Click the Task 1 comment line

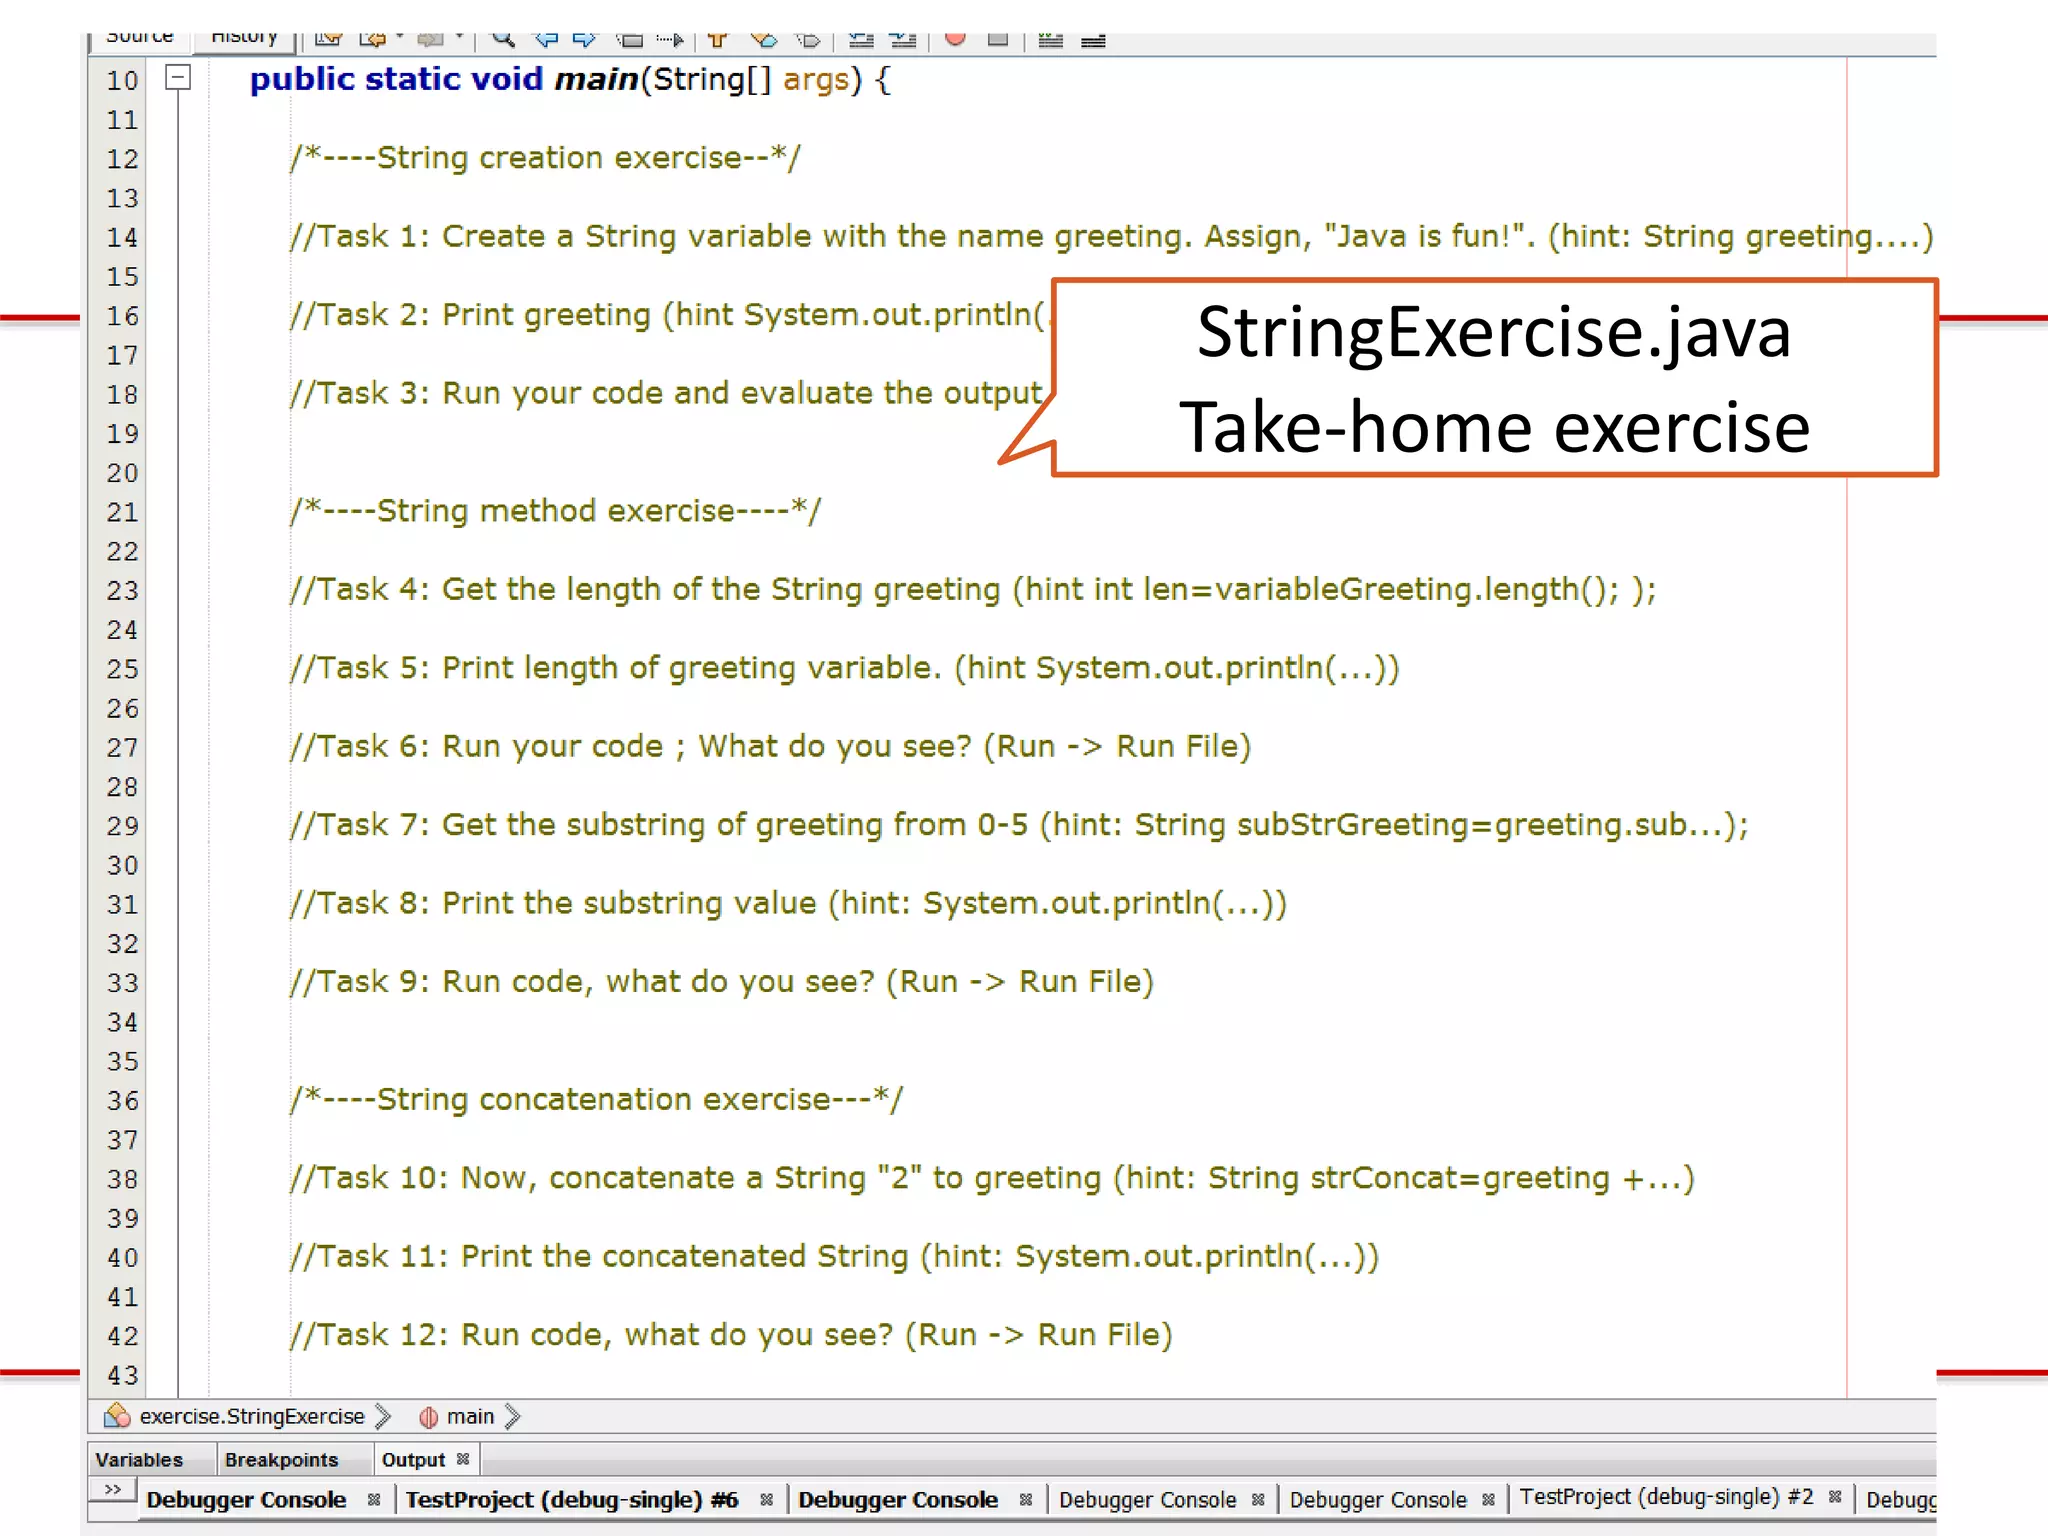[x=1111, y=237]
